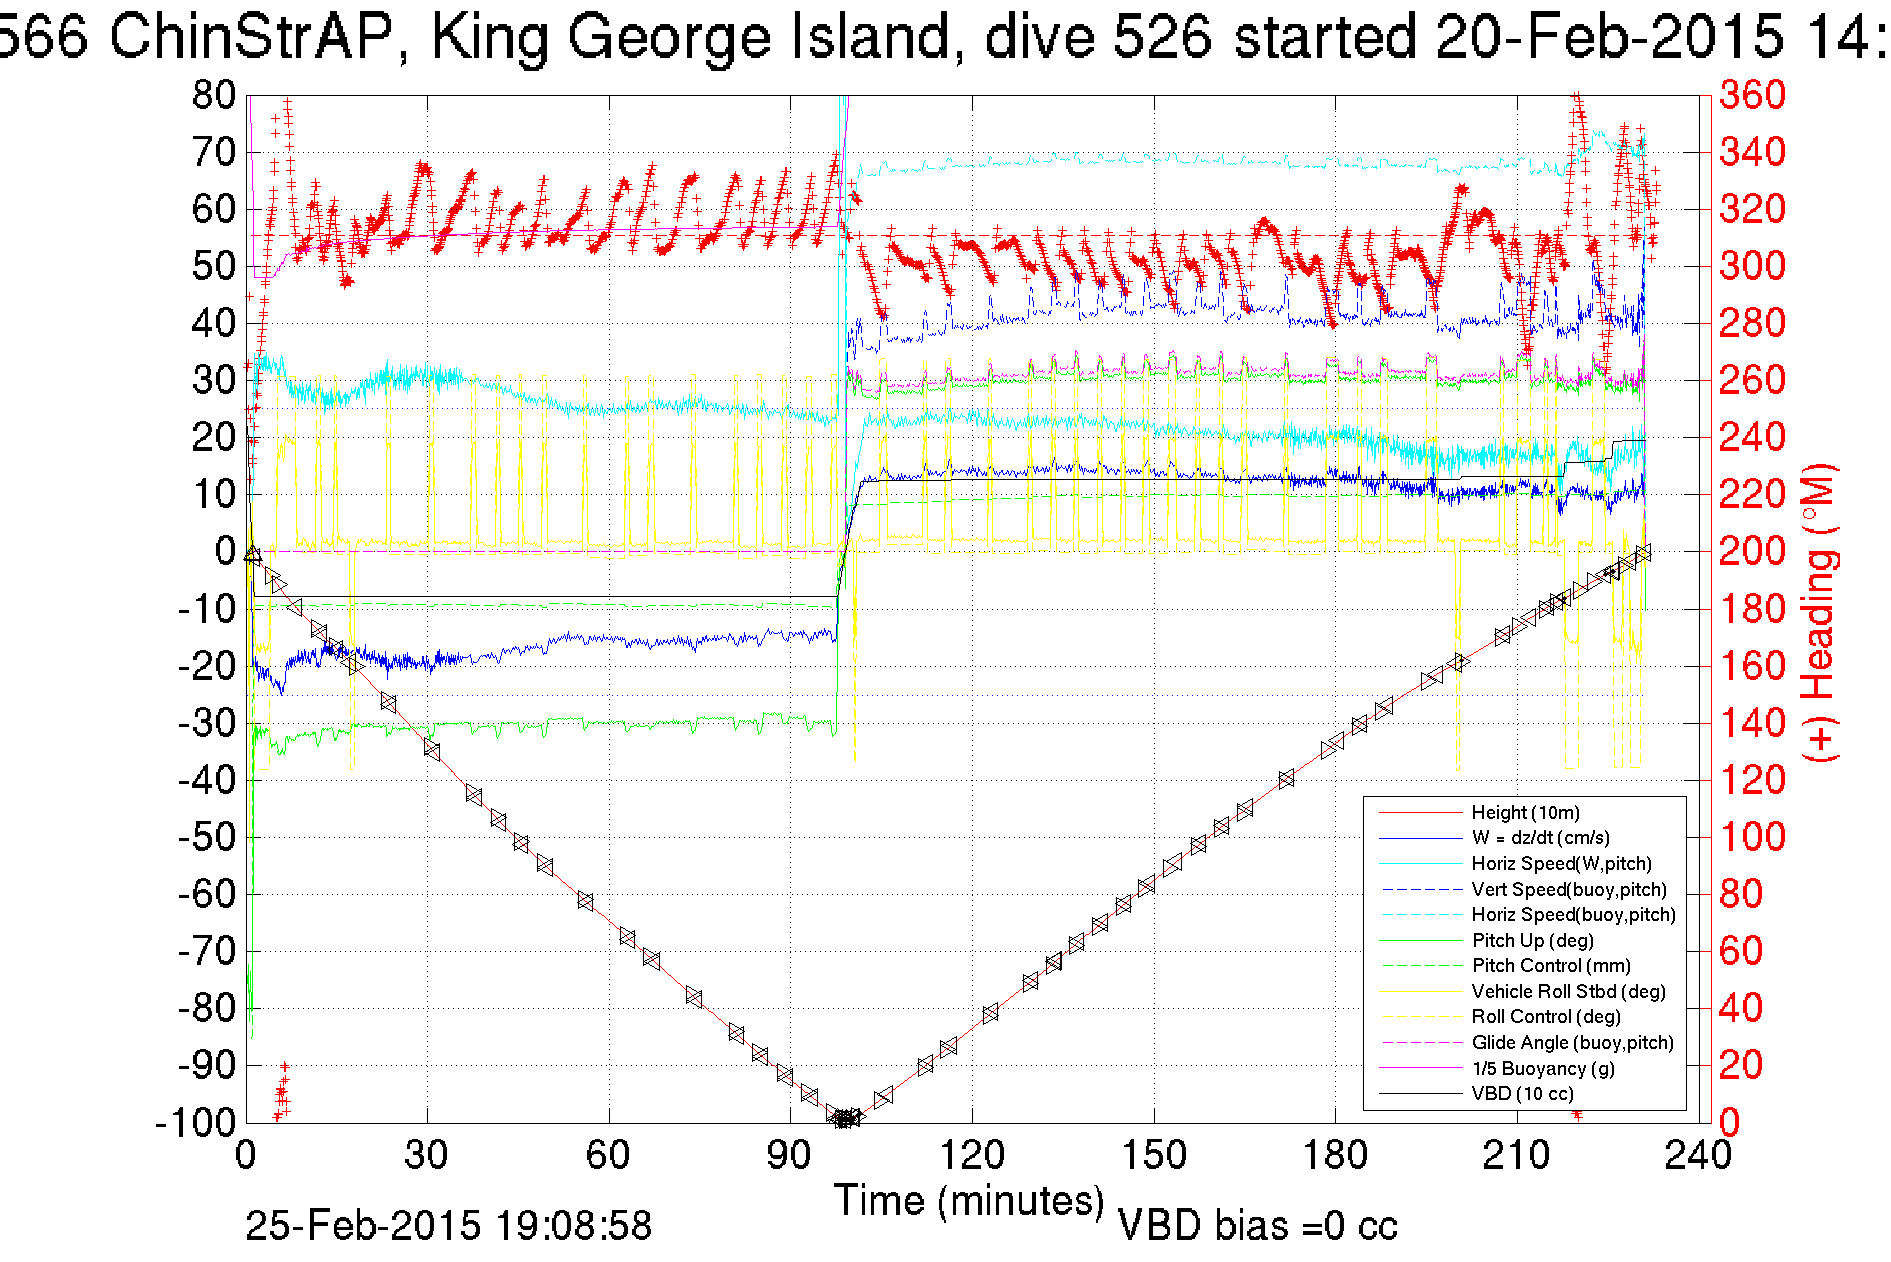The width and height of the screenshot is (1891, 1262).
Task: Click the 120 tick on time axis
Action: point(971,1156)
